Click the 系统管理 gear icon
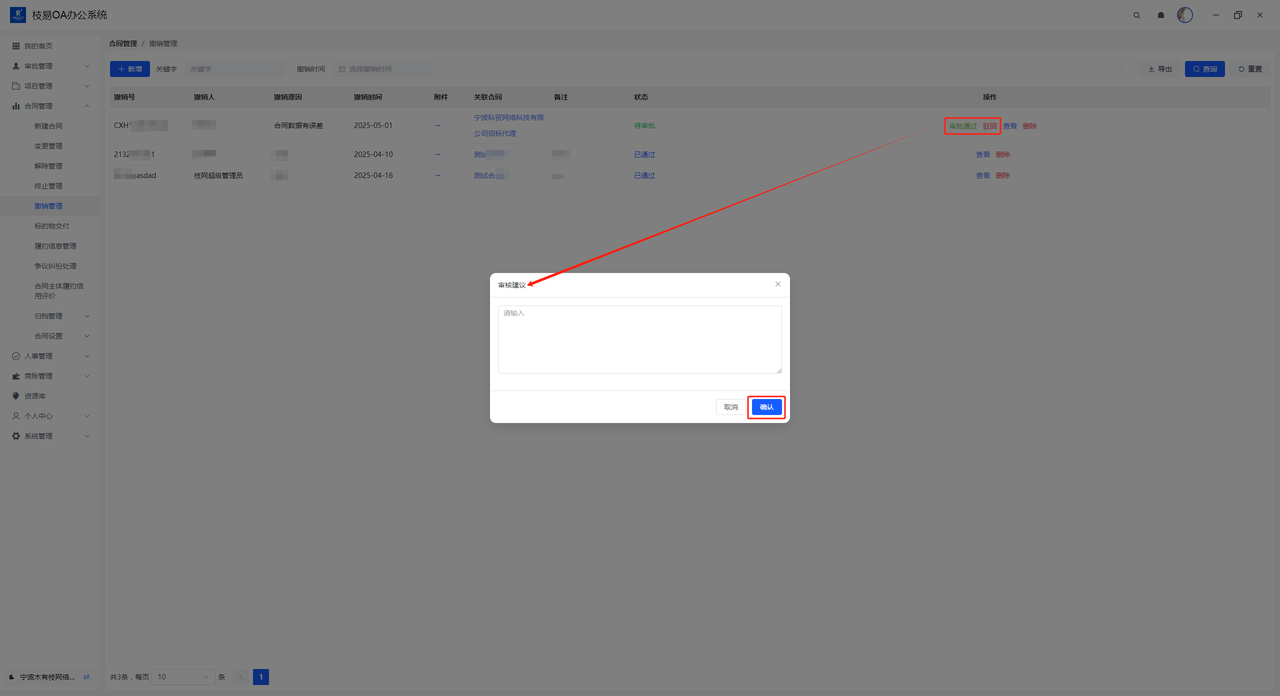Viewport: 1280px width, 696px height. click(16, 436)
